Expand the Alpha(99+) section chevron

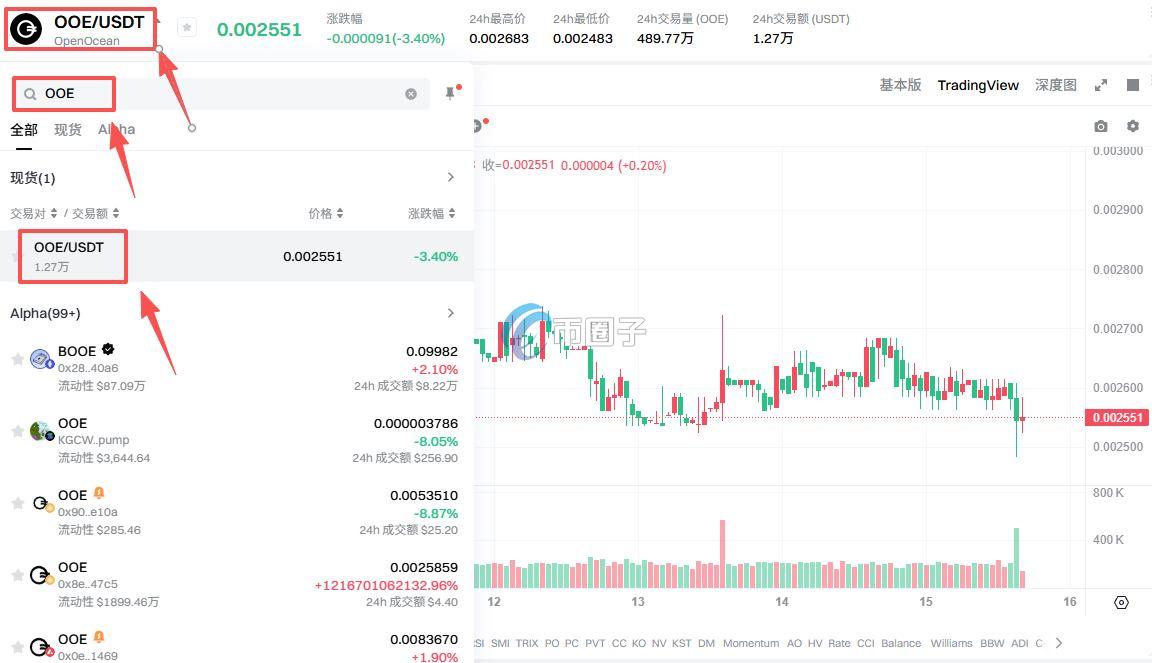pyautogui.click(x=450, y=313)
